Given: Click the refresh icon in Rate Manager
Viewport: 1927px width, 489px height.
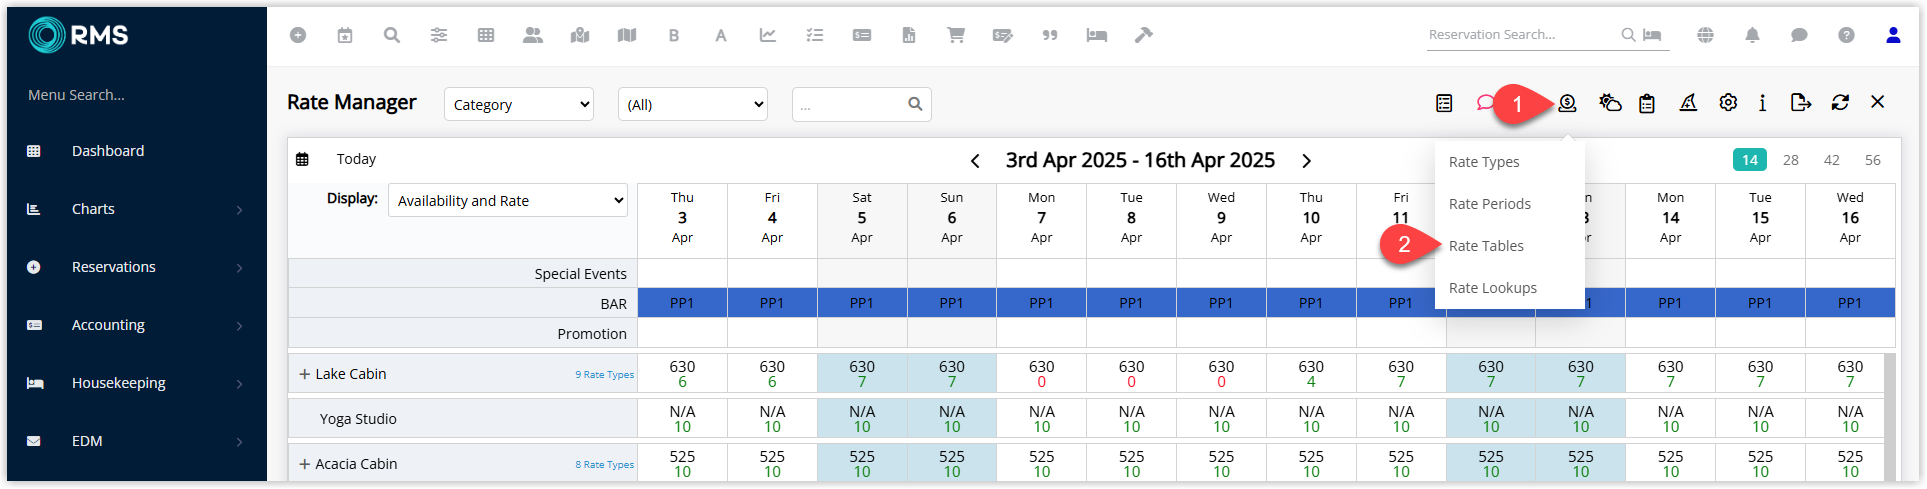Looking at the screenshot, I should [x=1840, y=102].
